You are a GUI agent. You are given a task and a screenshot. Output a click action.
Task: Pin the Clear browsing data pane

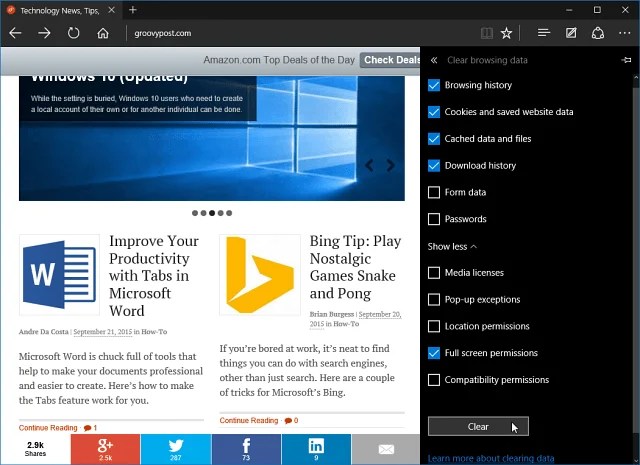pyautogui.click(x=626, y=60)
